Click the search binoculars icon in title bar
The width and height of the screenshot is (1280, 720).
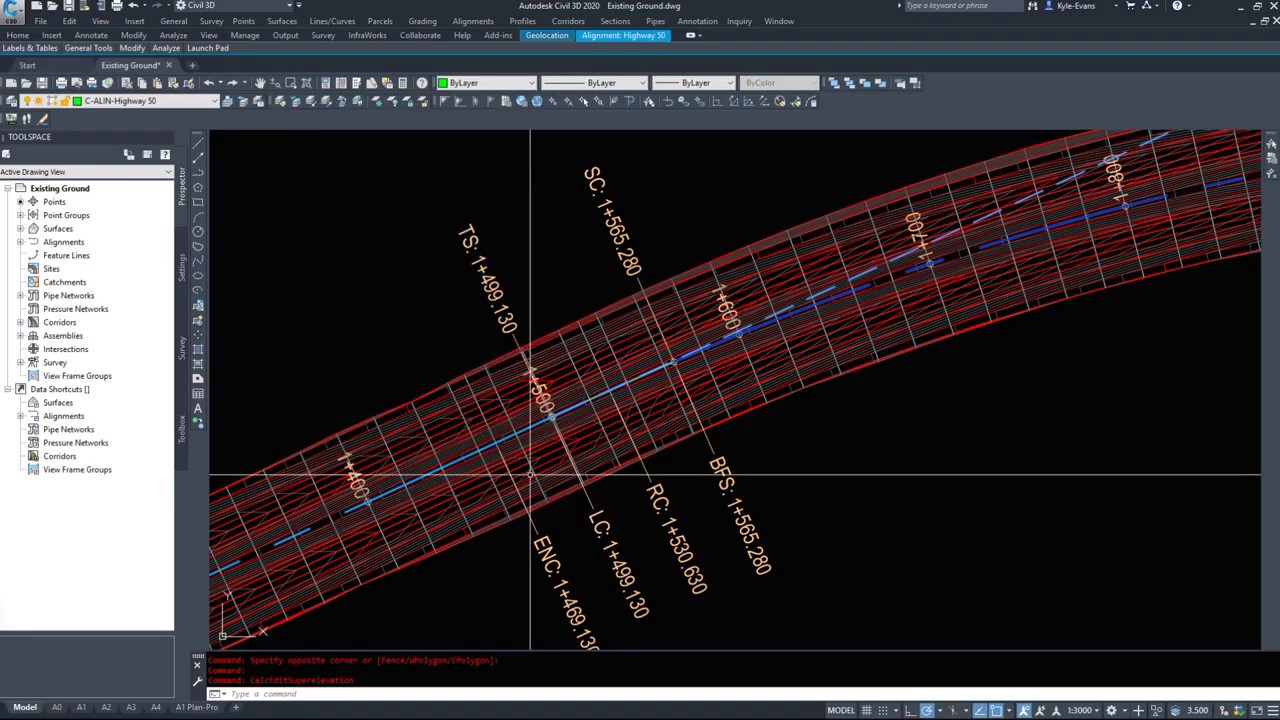(1032, 6)
